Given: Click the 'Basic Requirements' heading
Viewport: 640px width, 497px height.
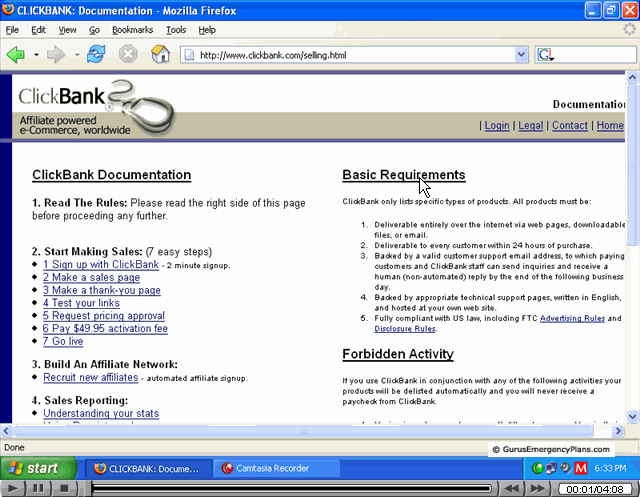Looking at the screenshot, I should point(404,175).
